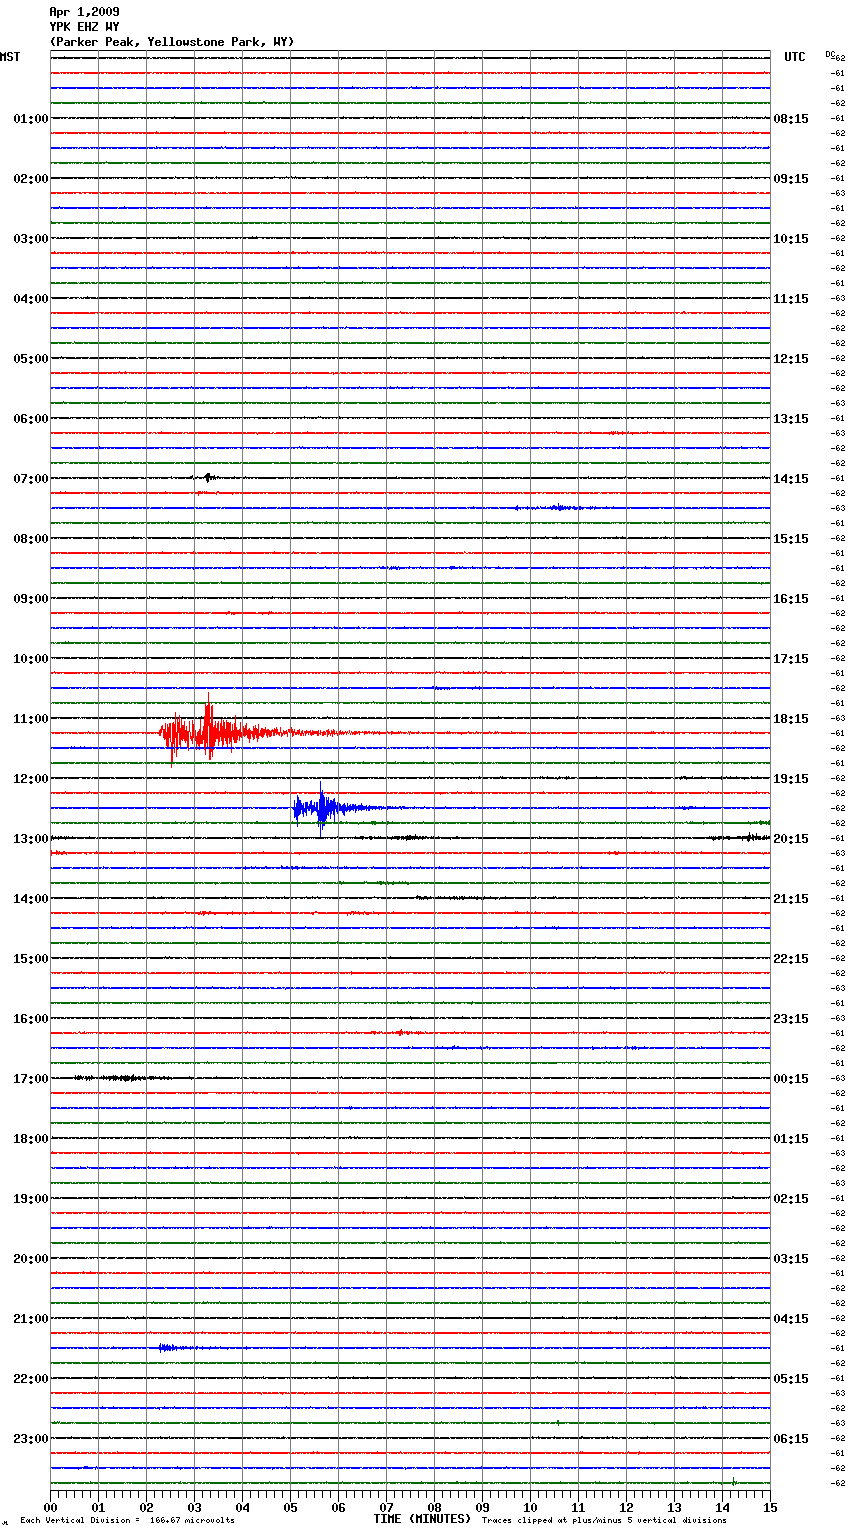This screenshot has width=850, height=1534.
Task: Select the 14:00 MST time label
Action: click(x=30, y=899)
